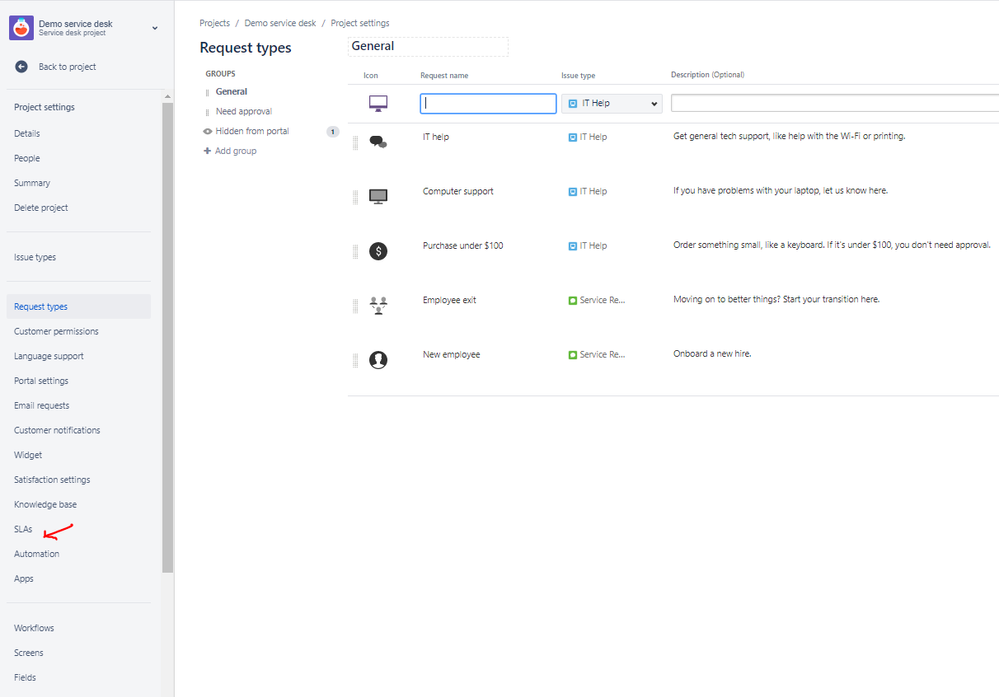The width and height of the screenshot is (999, 697).
Task: Click drag handle of Employee exit row
Action: tap(356, 306)
